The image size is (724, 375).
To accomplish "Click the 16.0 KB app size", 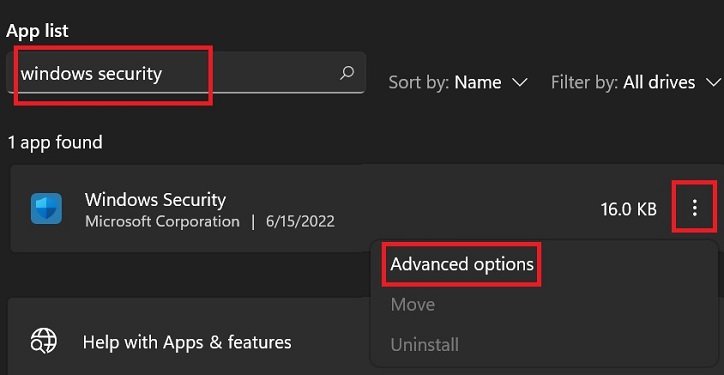I will point(629,210).
